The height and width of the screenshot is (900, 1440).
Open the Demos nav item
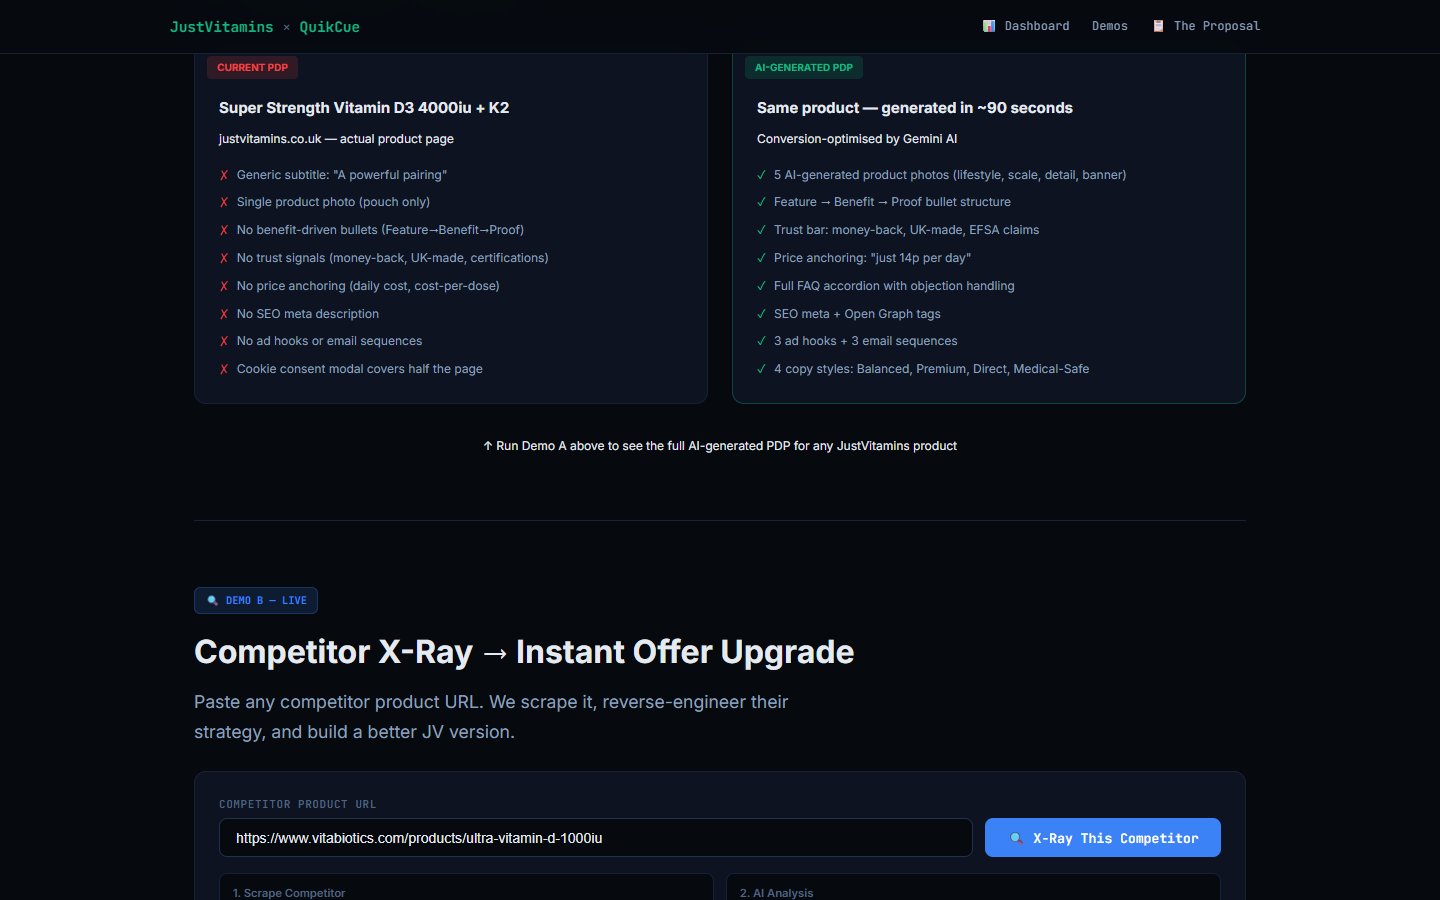tap(1109, 26)
